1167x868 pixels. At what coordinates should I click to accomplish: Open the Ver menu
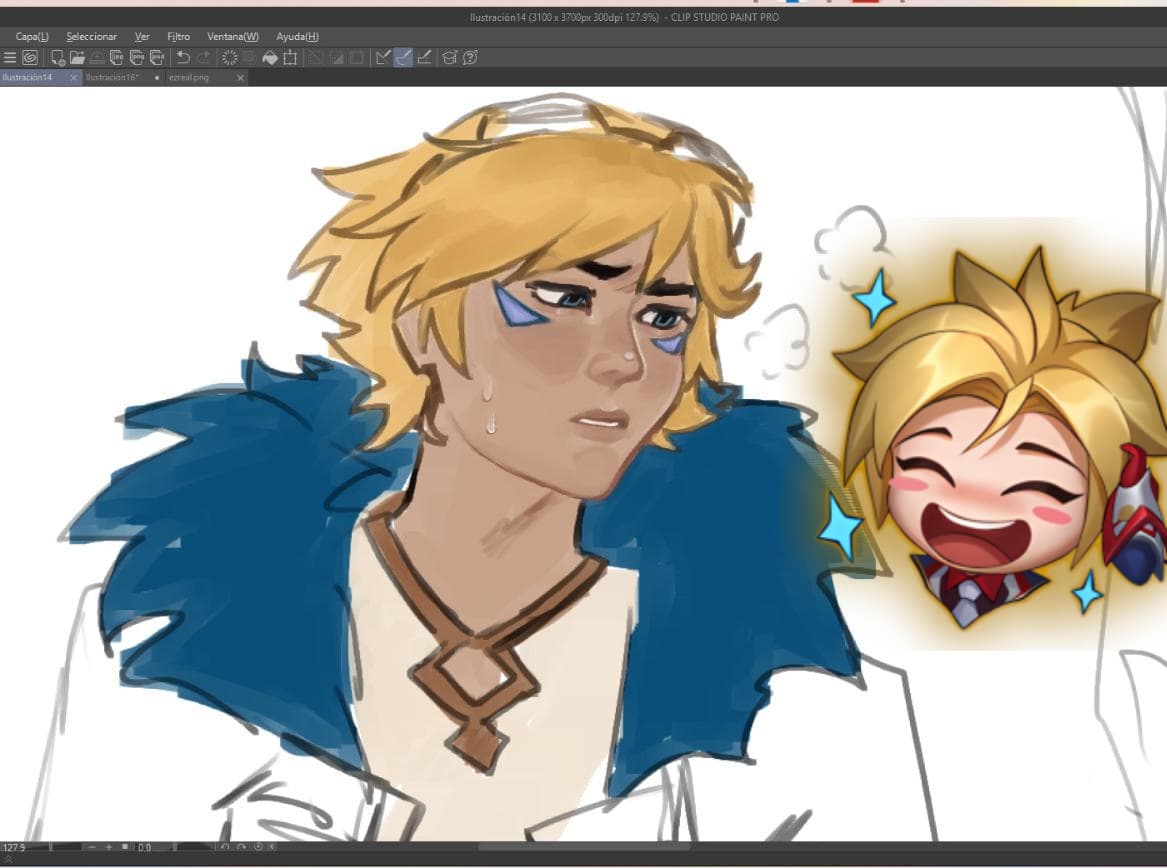click(142, 36)
